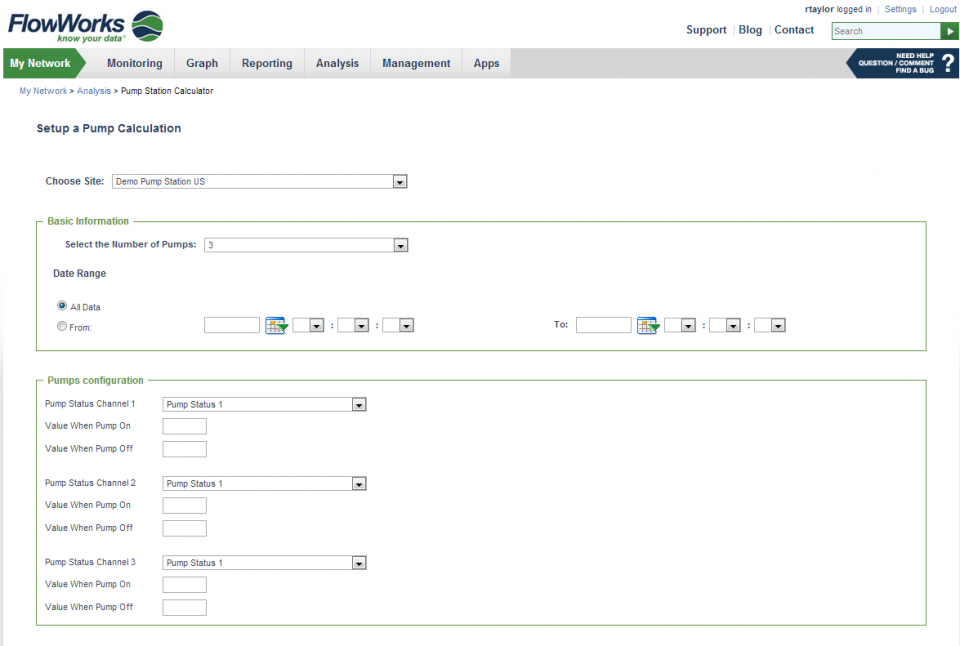Open the From seconds dropdown
This screenshot has height=646, width=960.
(399, 325)
